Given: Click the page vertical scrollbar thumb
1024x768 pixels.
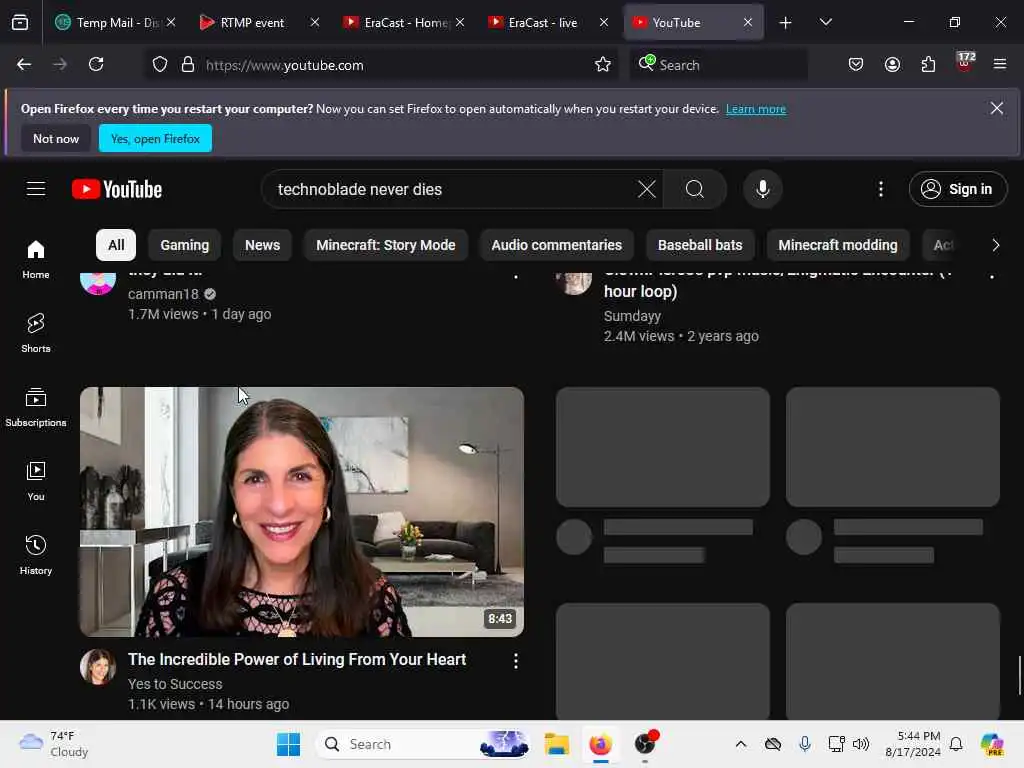Looking at the screenshot, I should coord(1019,675).
